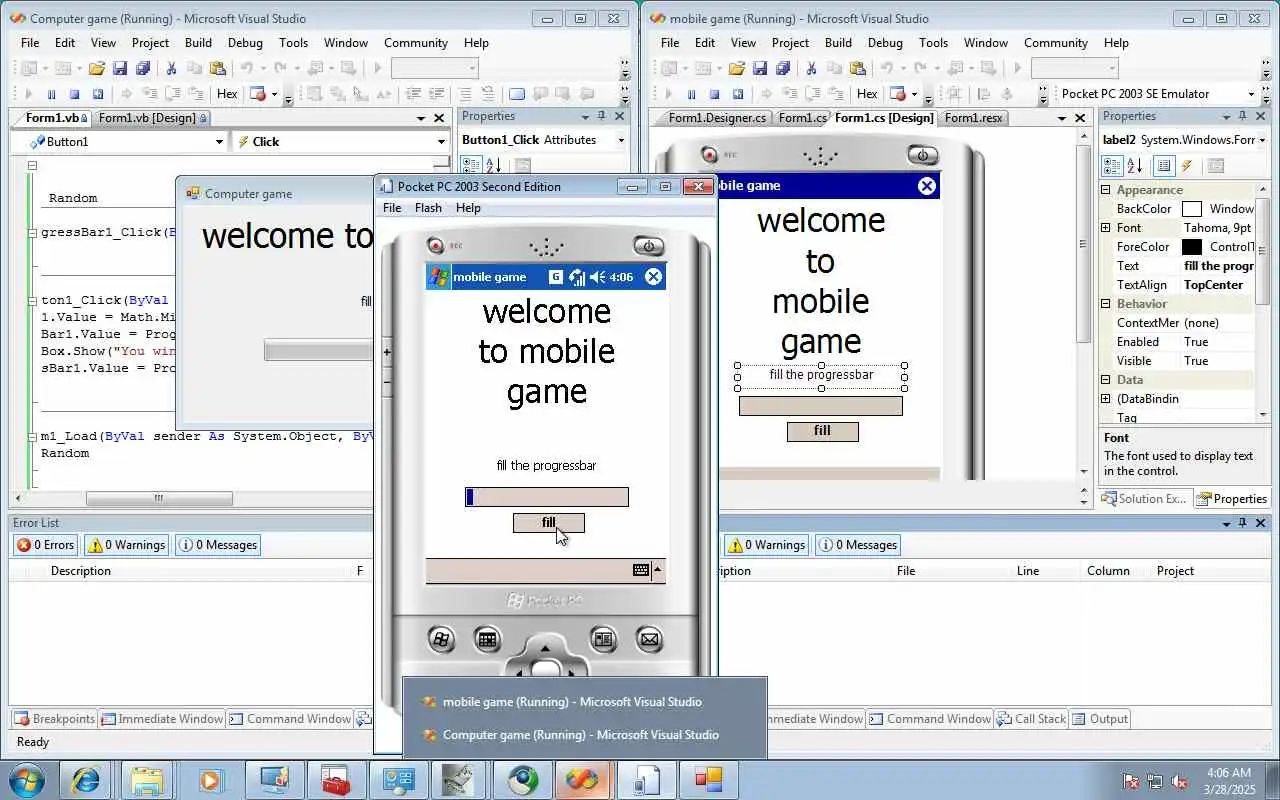Switch to Form1.resx tab
1280x800 pixels.
tap(974, 118)
